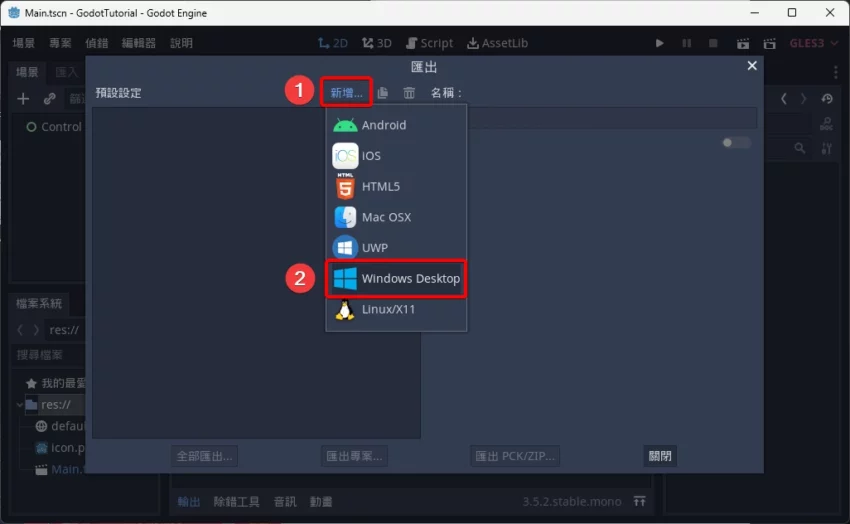Click the inspector dock three-dot menu
This screenshot has width=850, height=524.
click(x=835, y=72)
